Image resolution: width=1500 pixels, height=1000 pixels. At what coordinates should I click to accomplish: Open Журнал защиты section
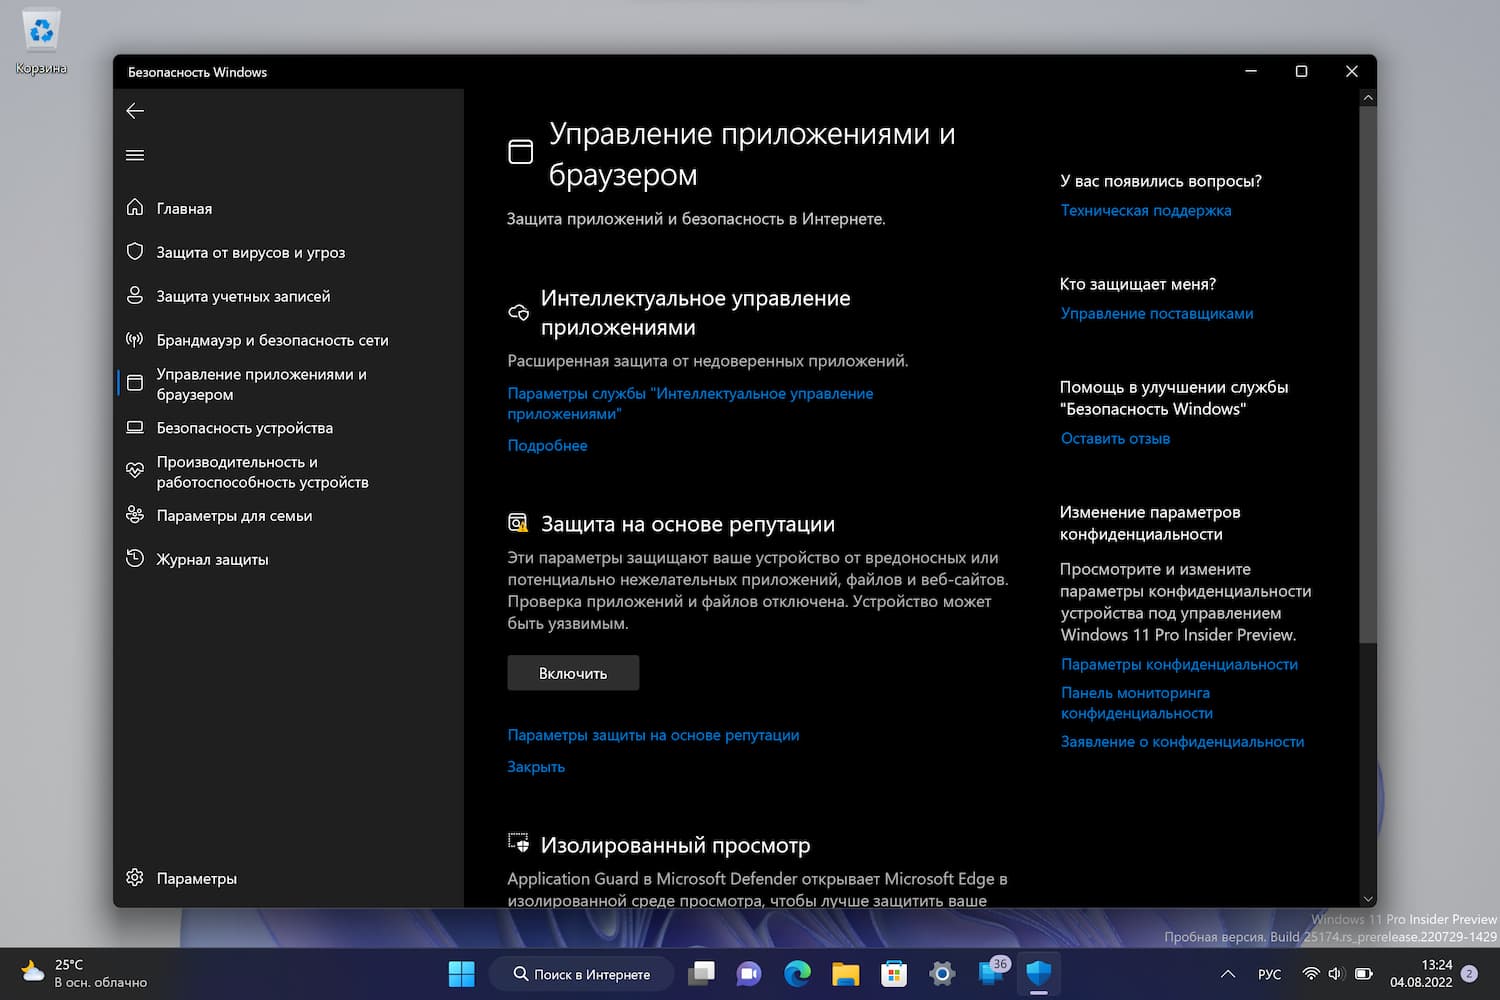click(x=212, y=559)
